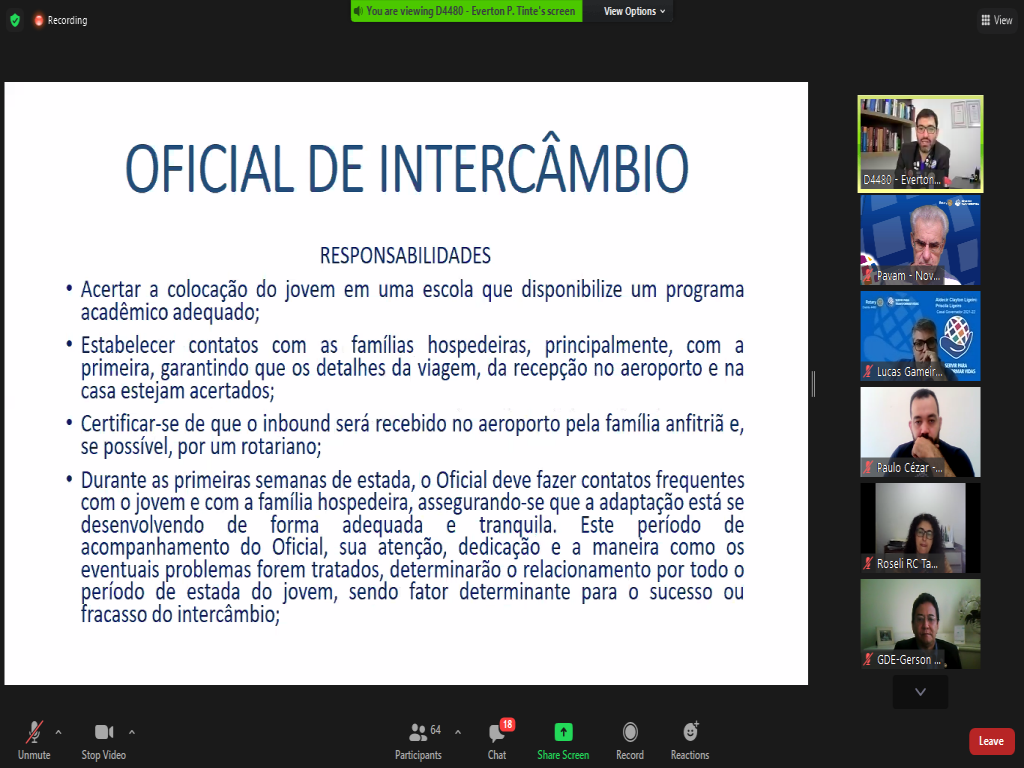The image size is (1024, 768).
Task: Expand audio options arrow beside Unmute
Action: click(x=58, y=732)
